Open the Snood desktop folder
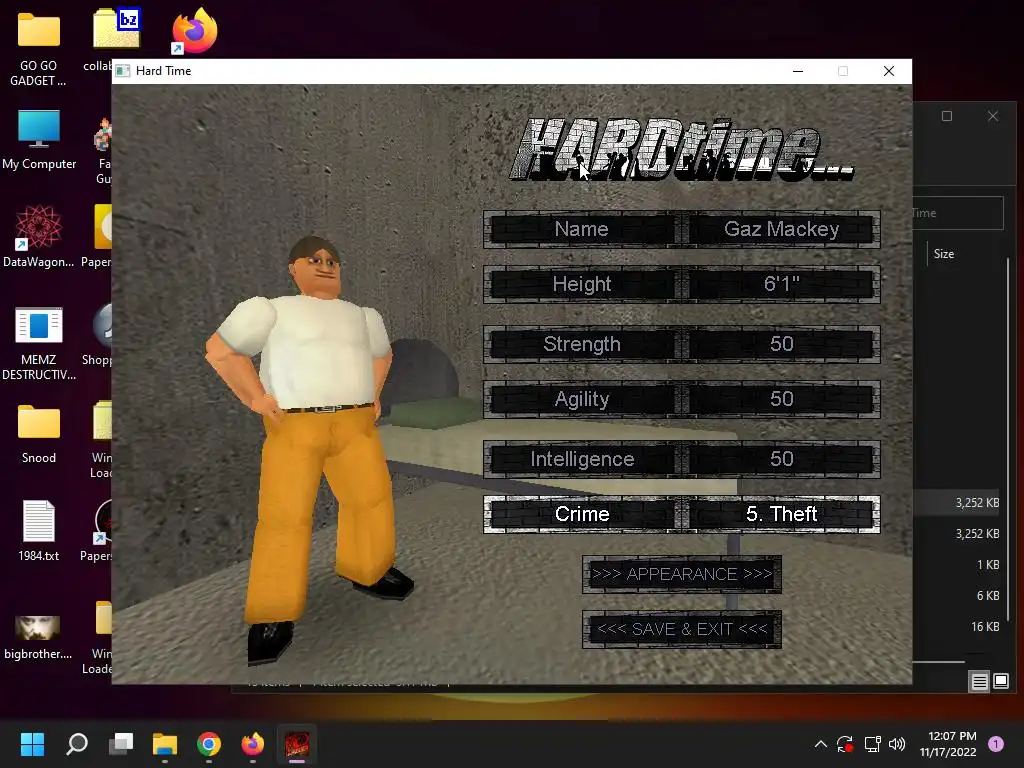This screenshot has height=768, width=1024. pos(39,434)
